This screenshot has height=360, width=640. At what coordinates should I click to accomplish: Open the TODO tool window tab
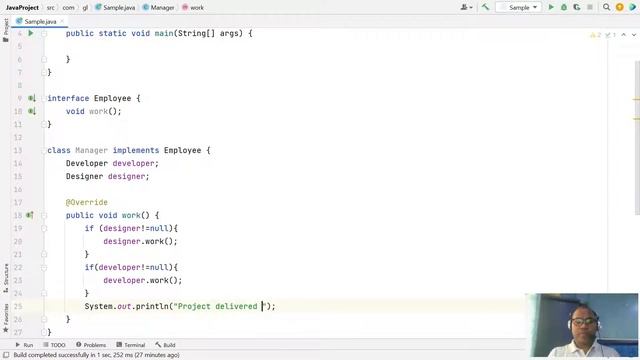pyautogui.click(x=54, y=345)
